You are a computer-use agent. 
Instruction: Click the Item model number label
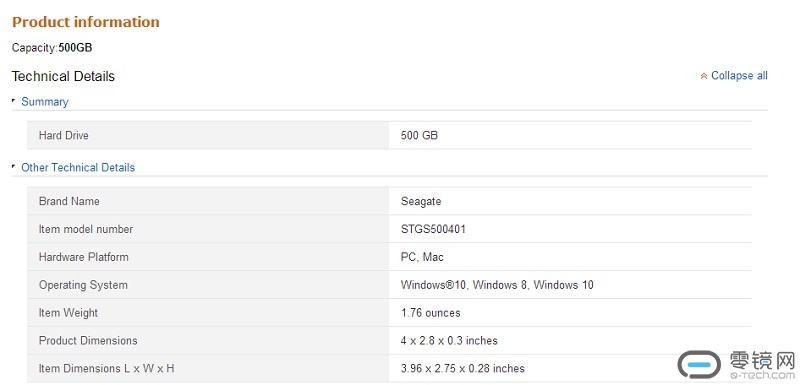click(x=86, y=229)
